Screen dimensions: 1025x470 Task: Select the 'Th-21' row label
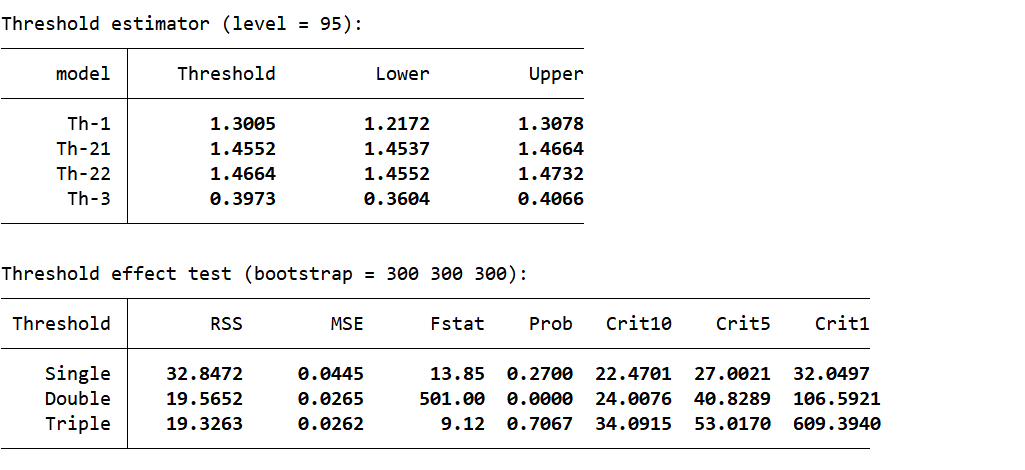[83, 148]
